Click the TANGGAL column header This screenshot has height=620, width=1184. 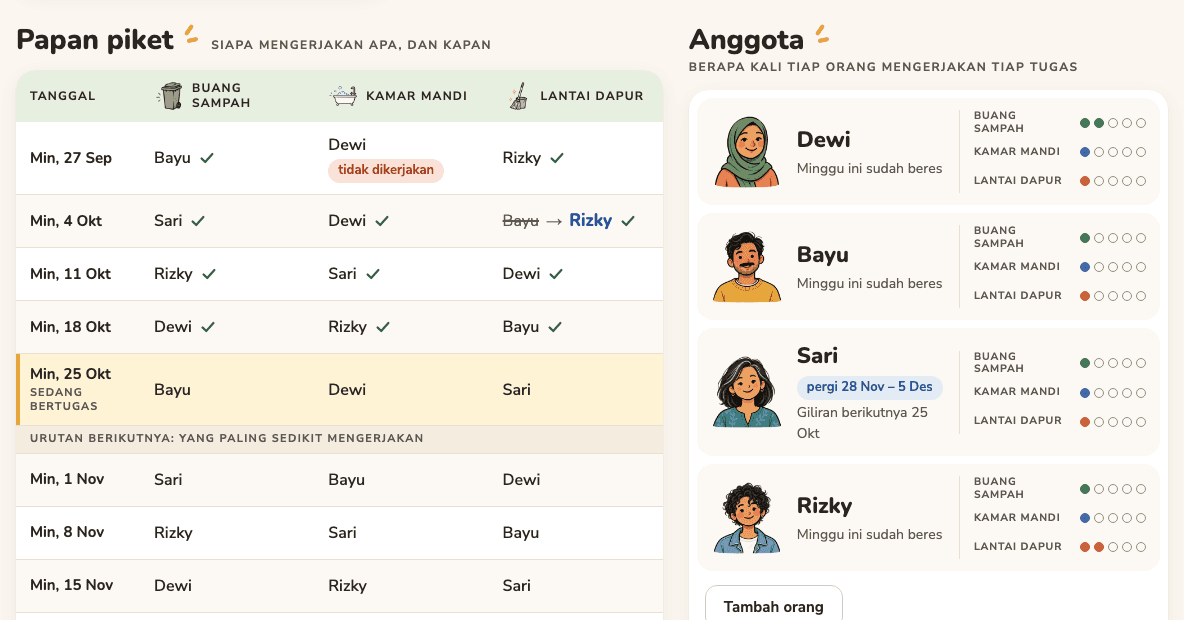tap(63, 96)
